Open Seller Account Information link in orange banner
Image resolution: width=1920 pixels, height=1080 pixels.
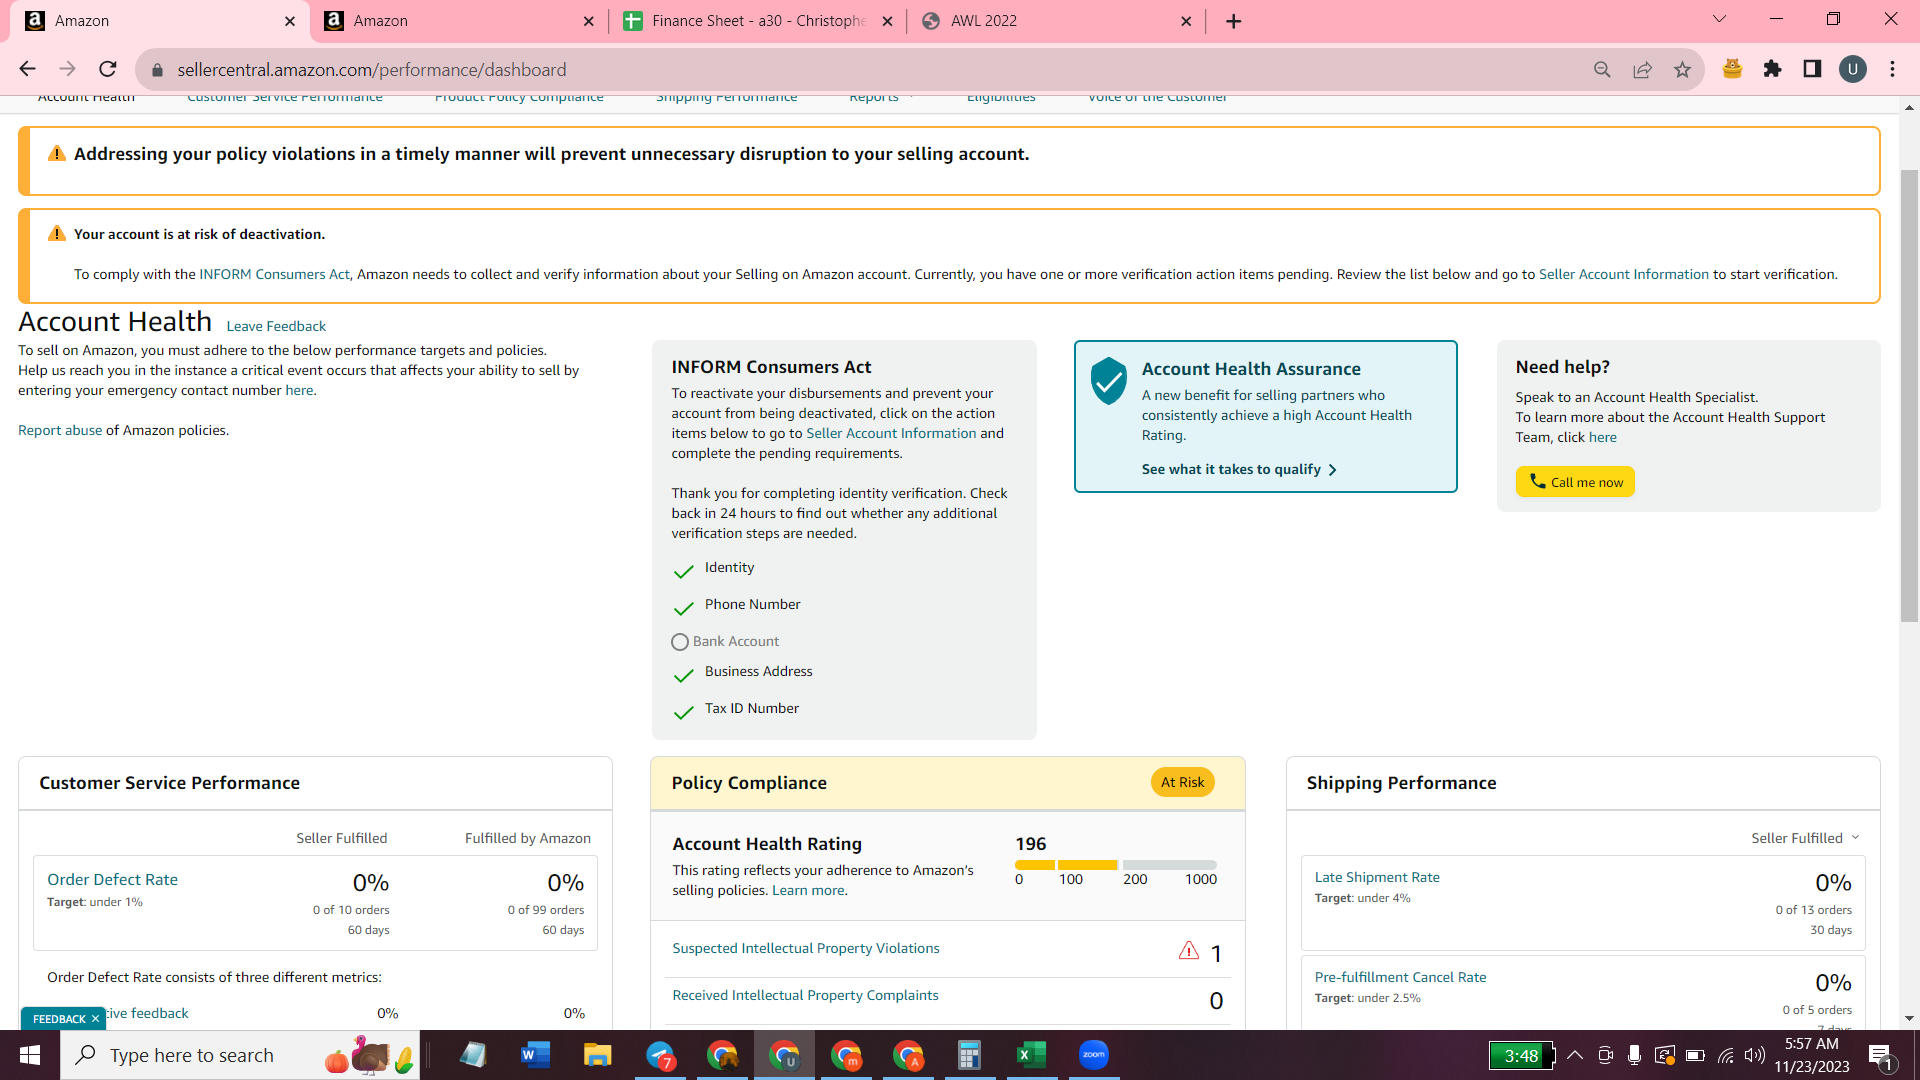(1624, 274)
